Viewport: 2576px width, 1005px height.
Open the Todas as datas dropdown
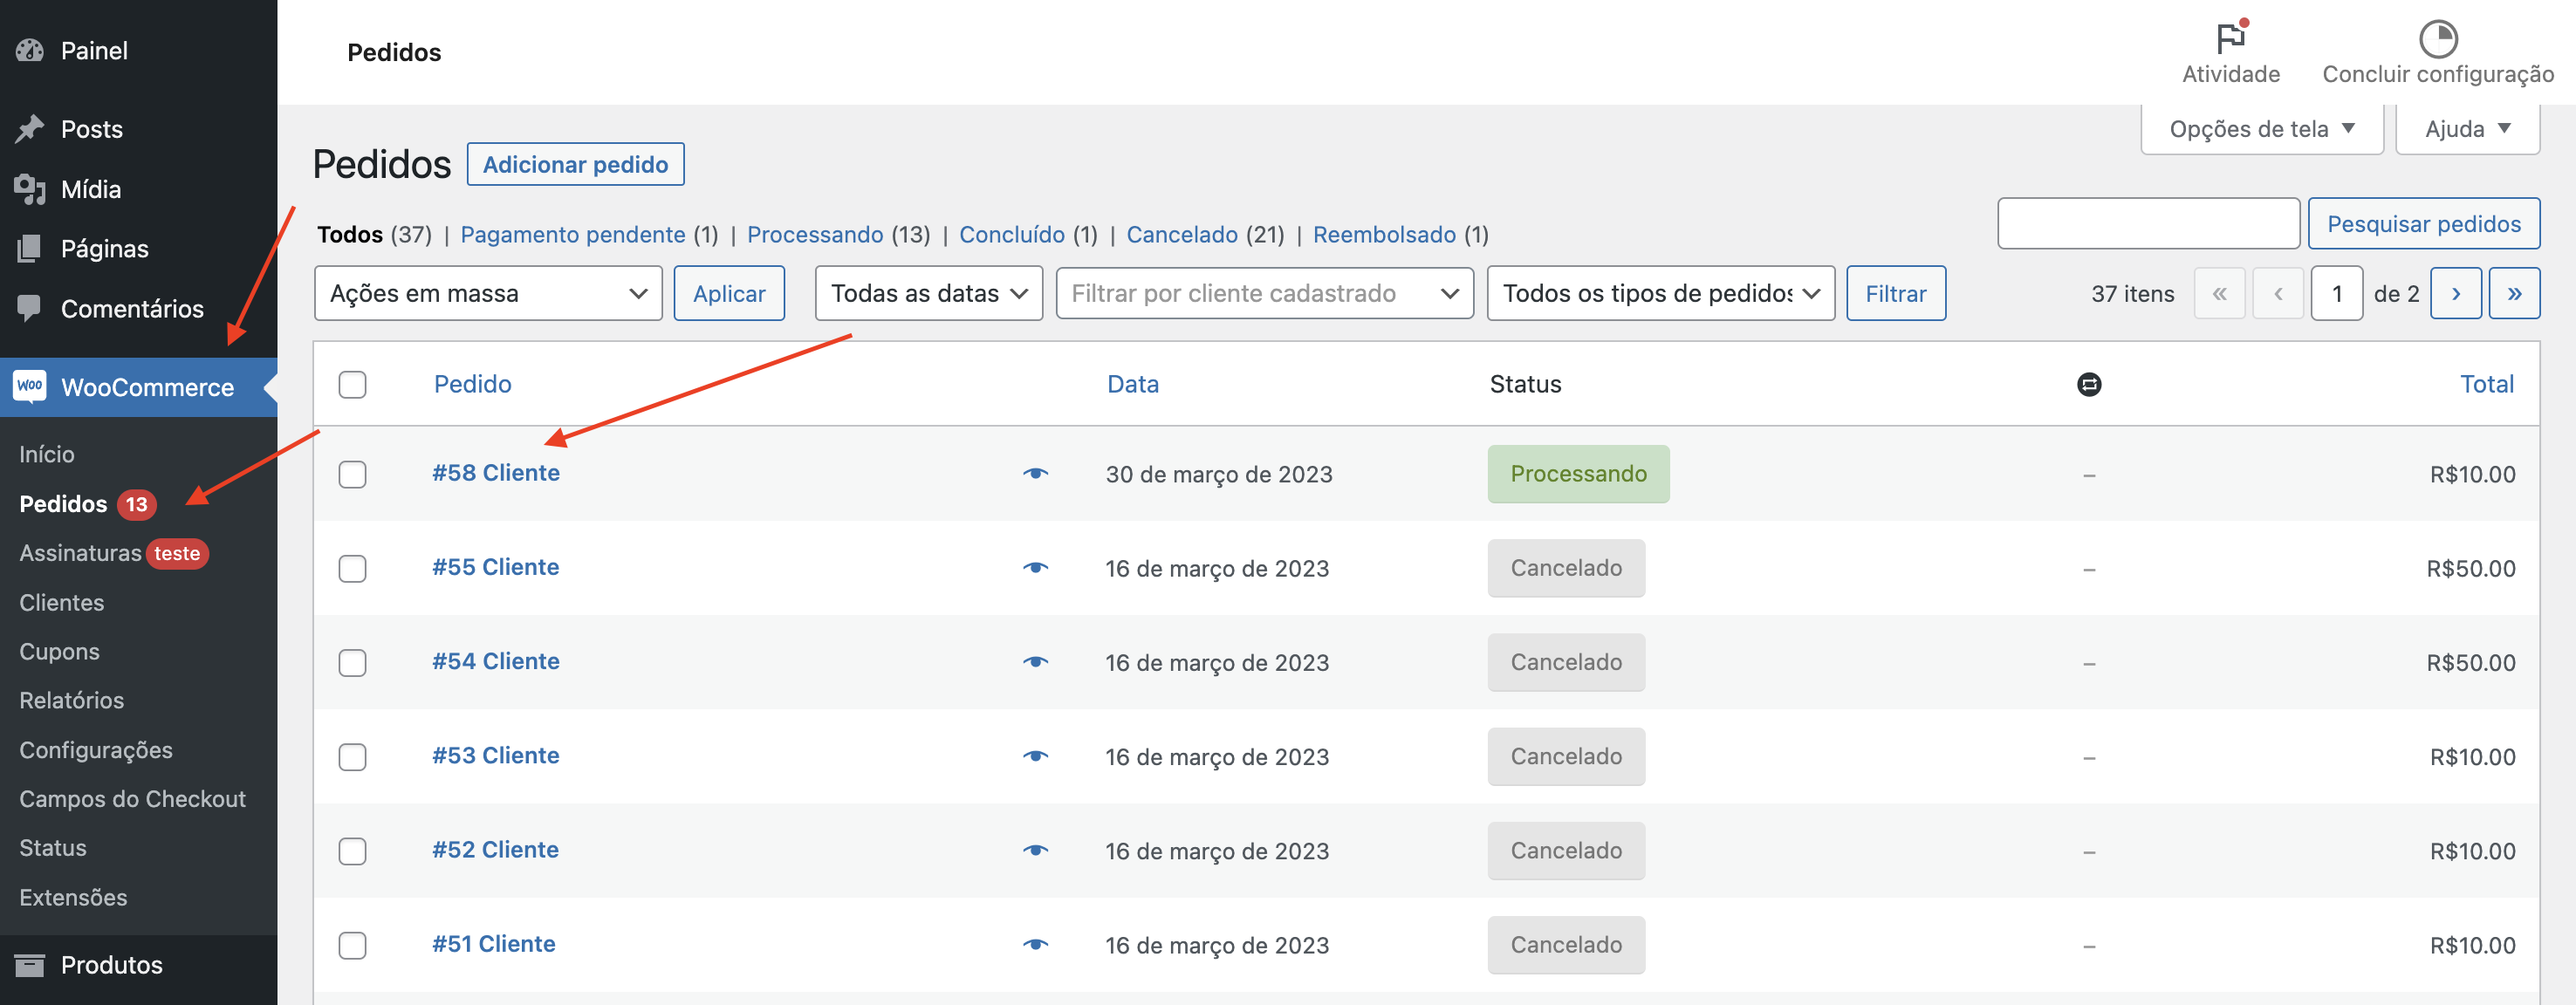click(x=928, y=293)
